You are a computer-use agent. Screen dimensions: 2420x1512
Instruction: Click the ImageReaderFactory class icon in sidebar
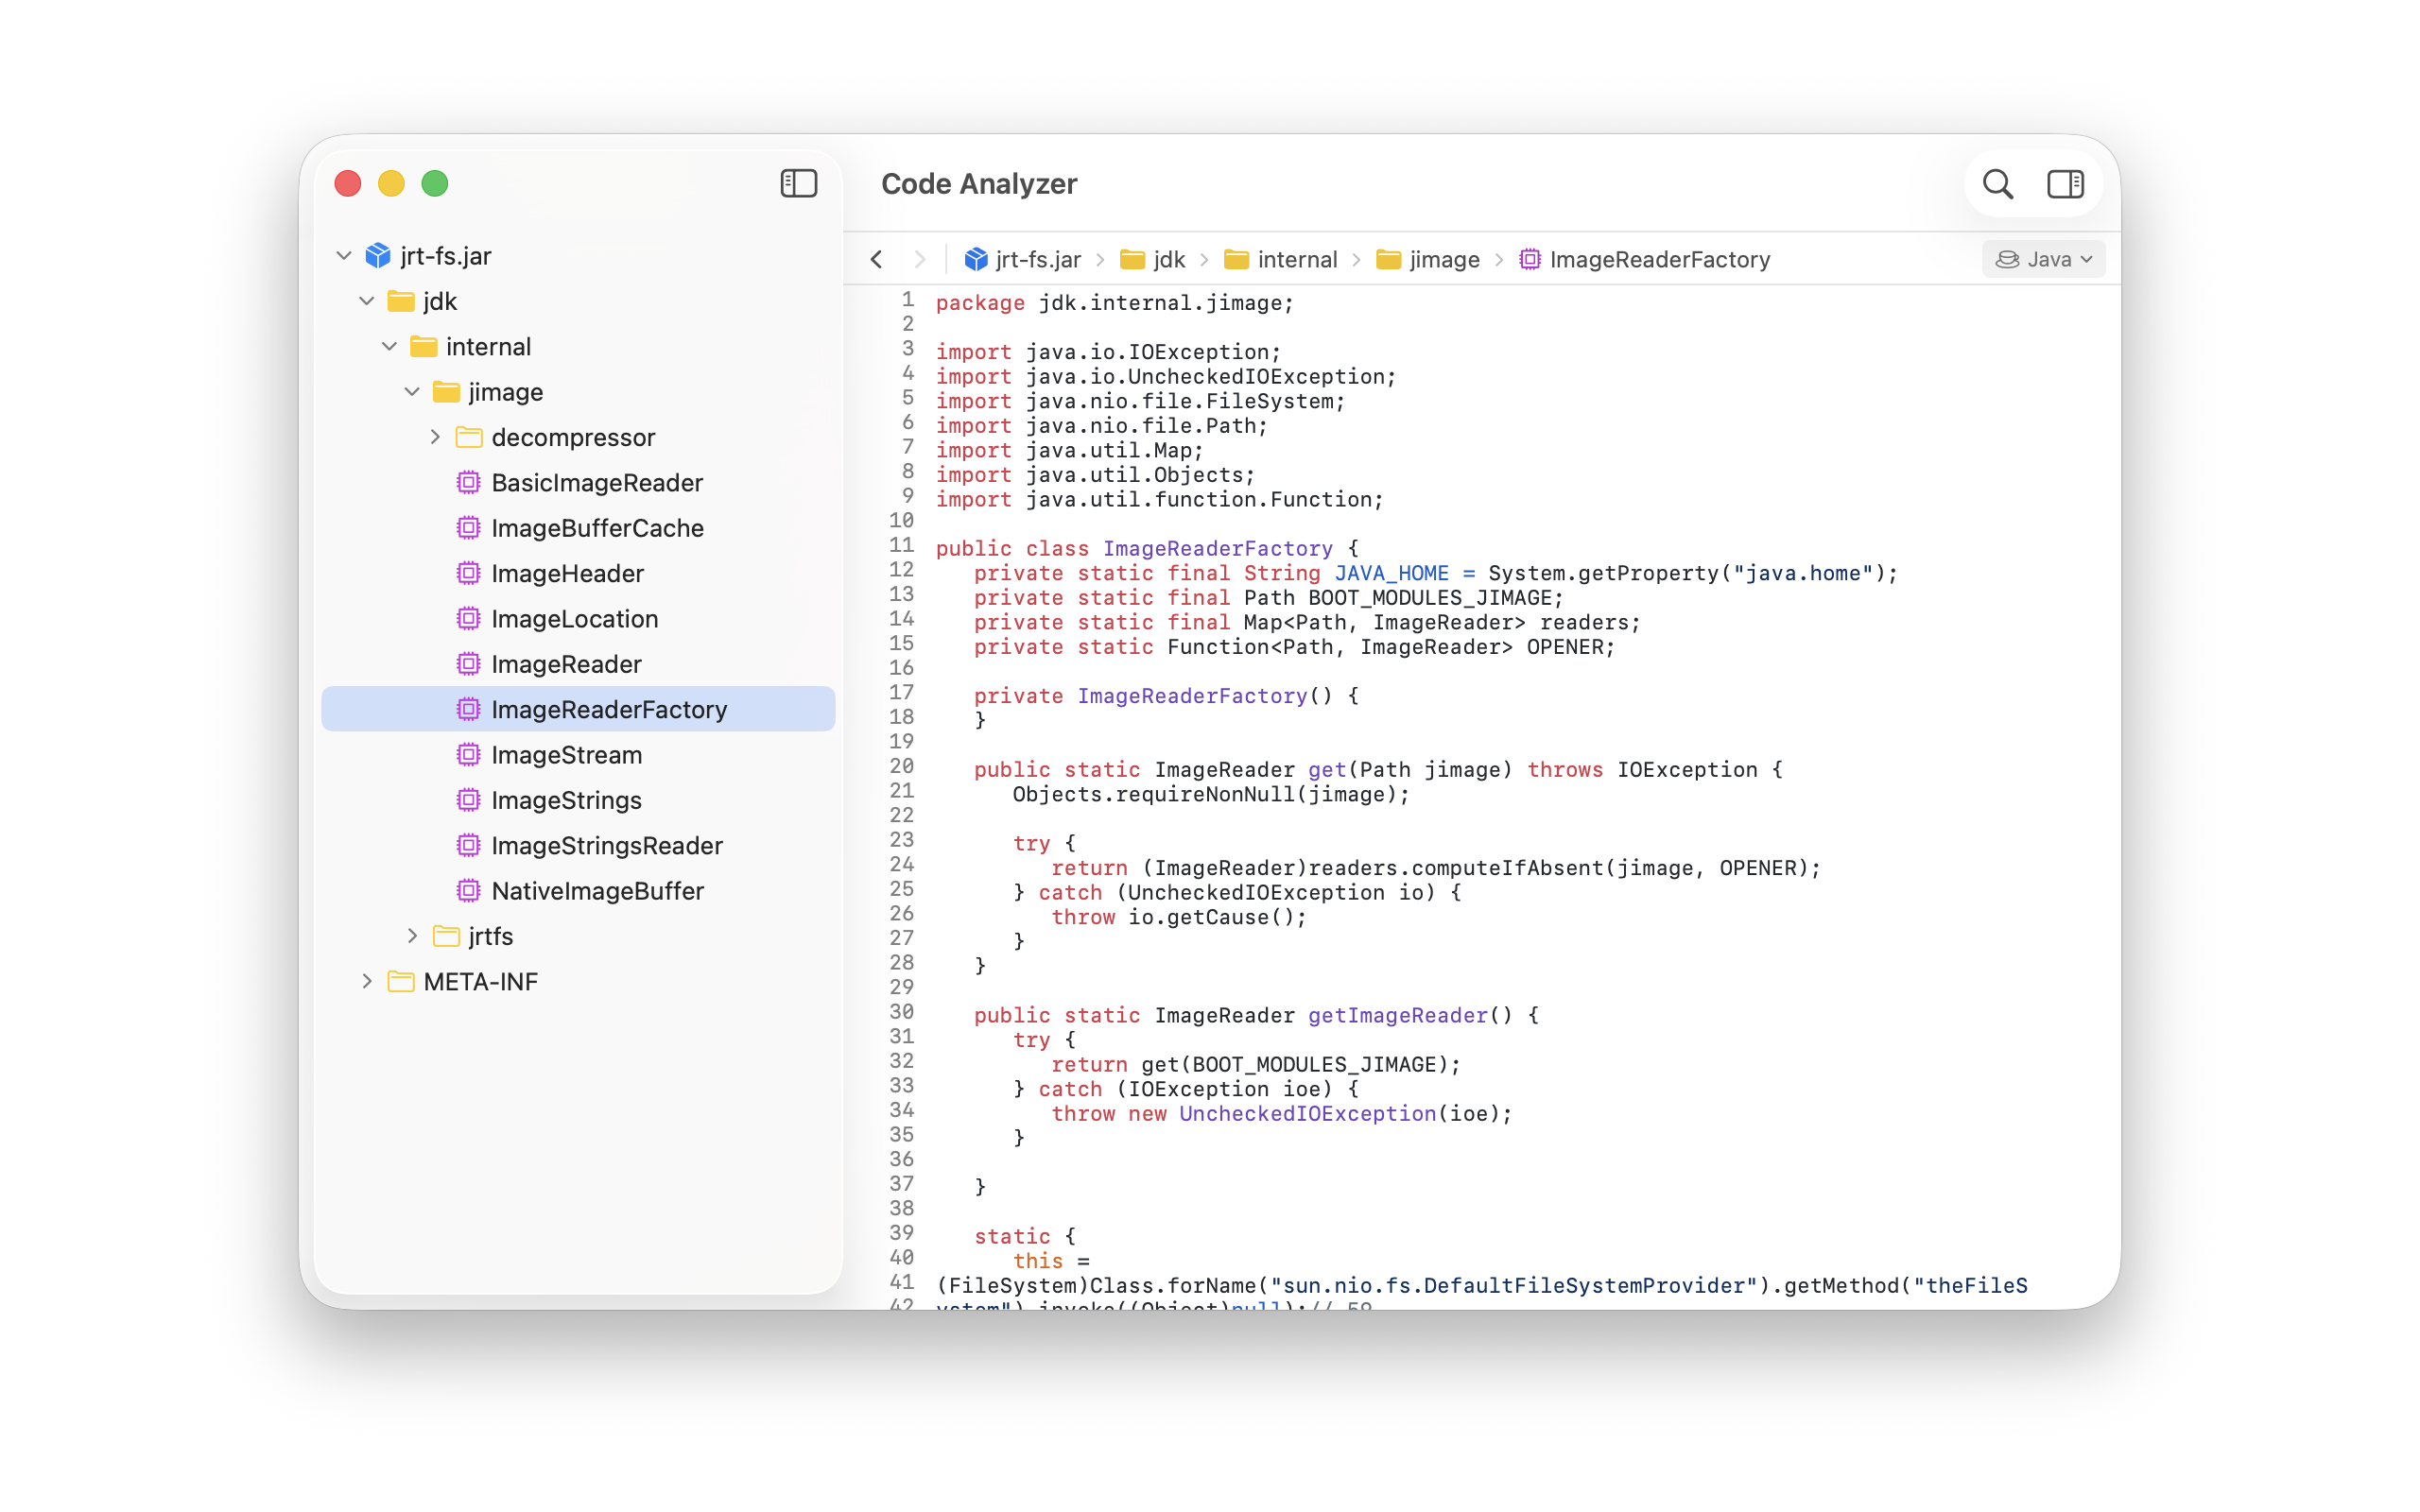pyautogui.click(x=468, y=709)
